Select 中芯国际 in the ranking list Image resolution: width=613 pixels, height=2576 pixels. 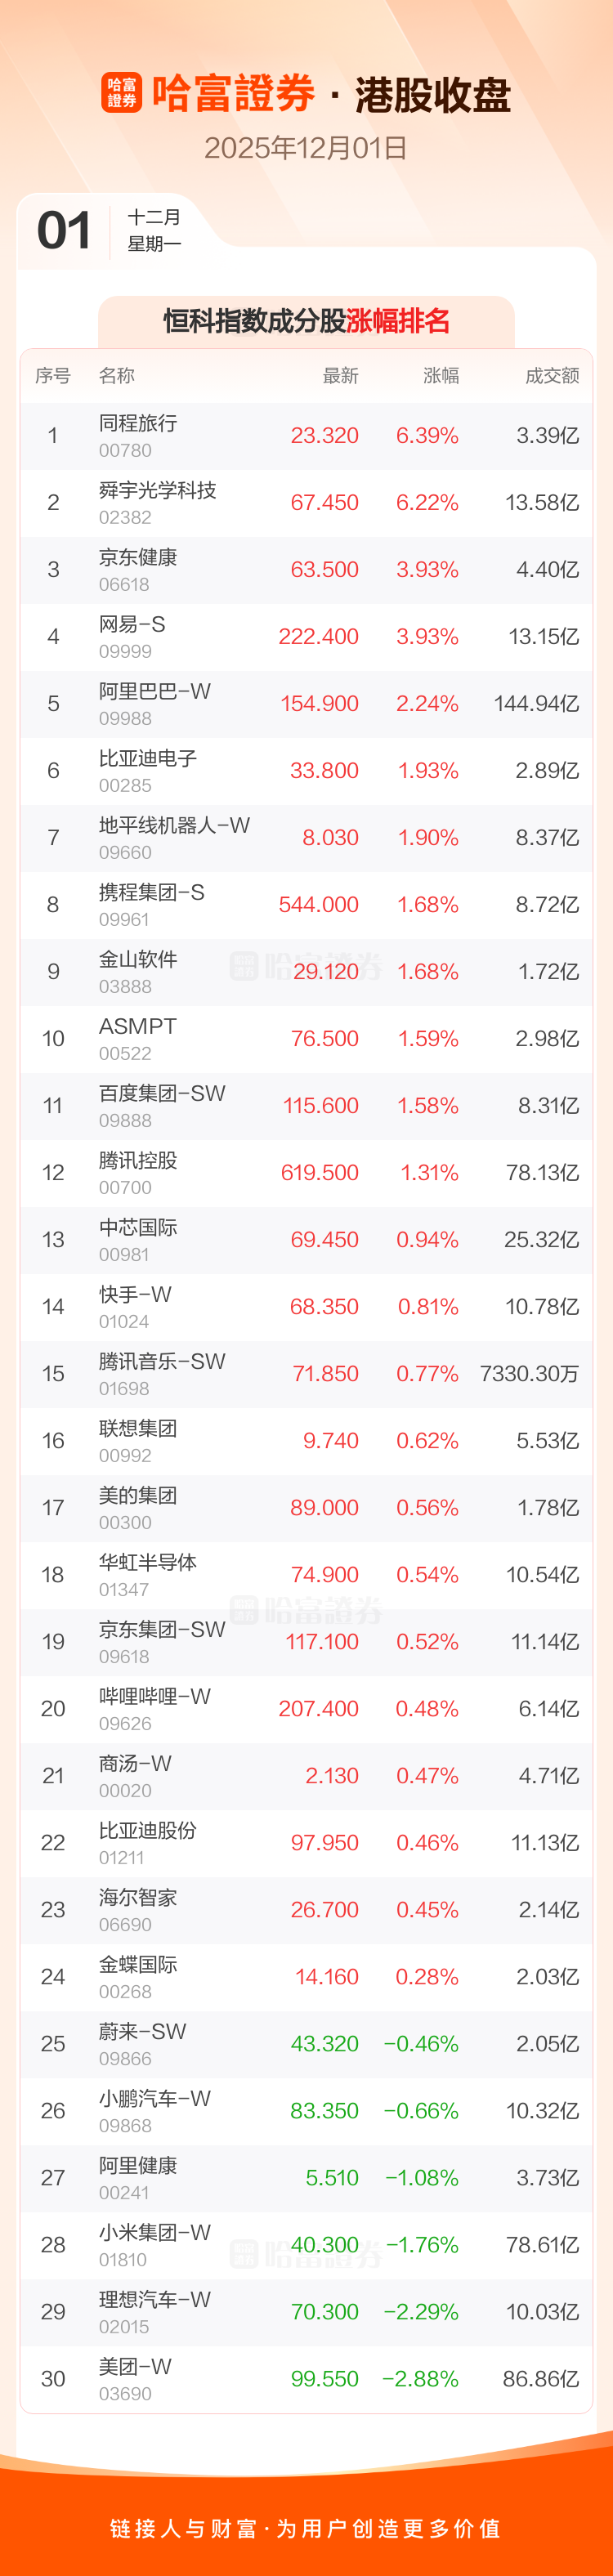(x=138, y=1228)
